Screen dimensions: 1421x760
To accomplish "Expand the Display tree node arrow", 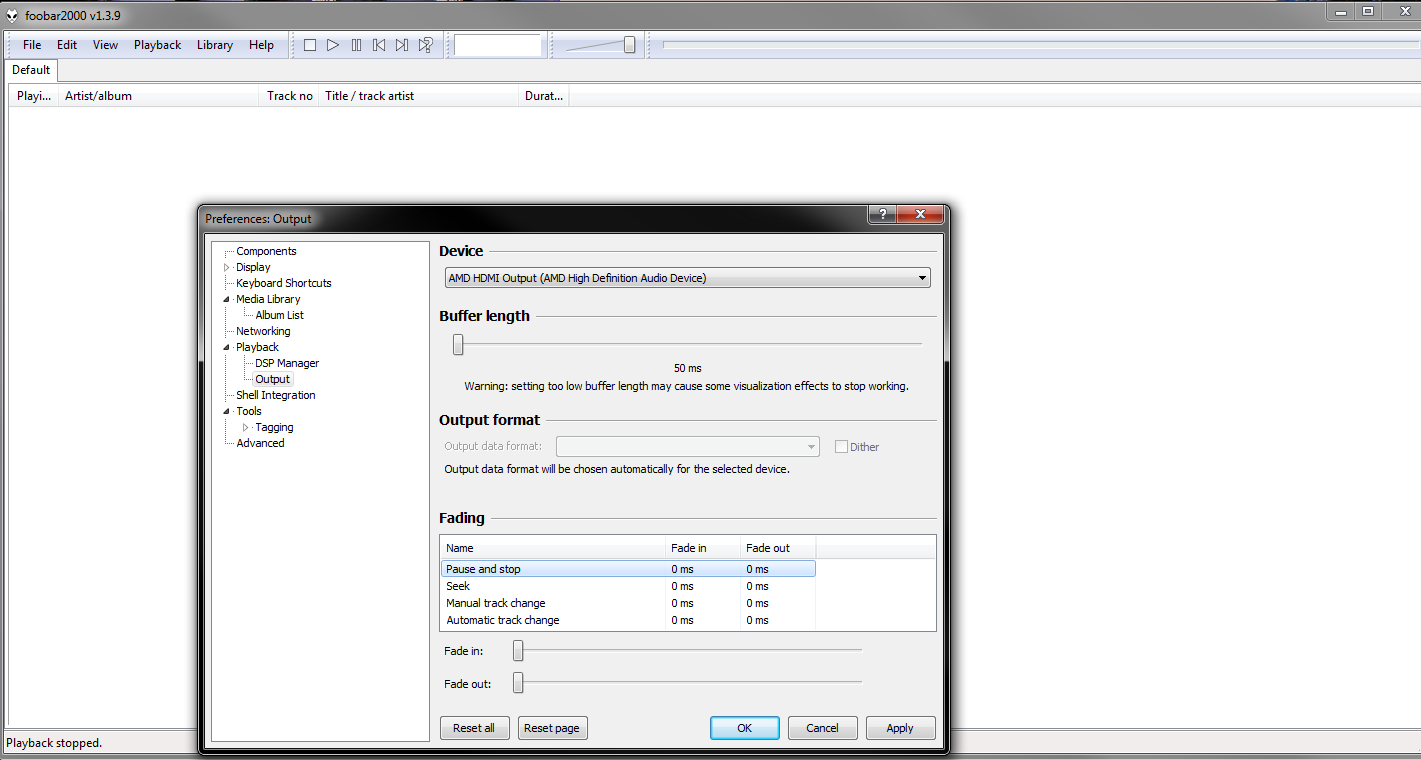I will pos(227,267).
